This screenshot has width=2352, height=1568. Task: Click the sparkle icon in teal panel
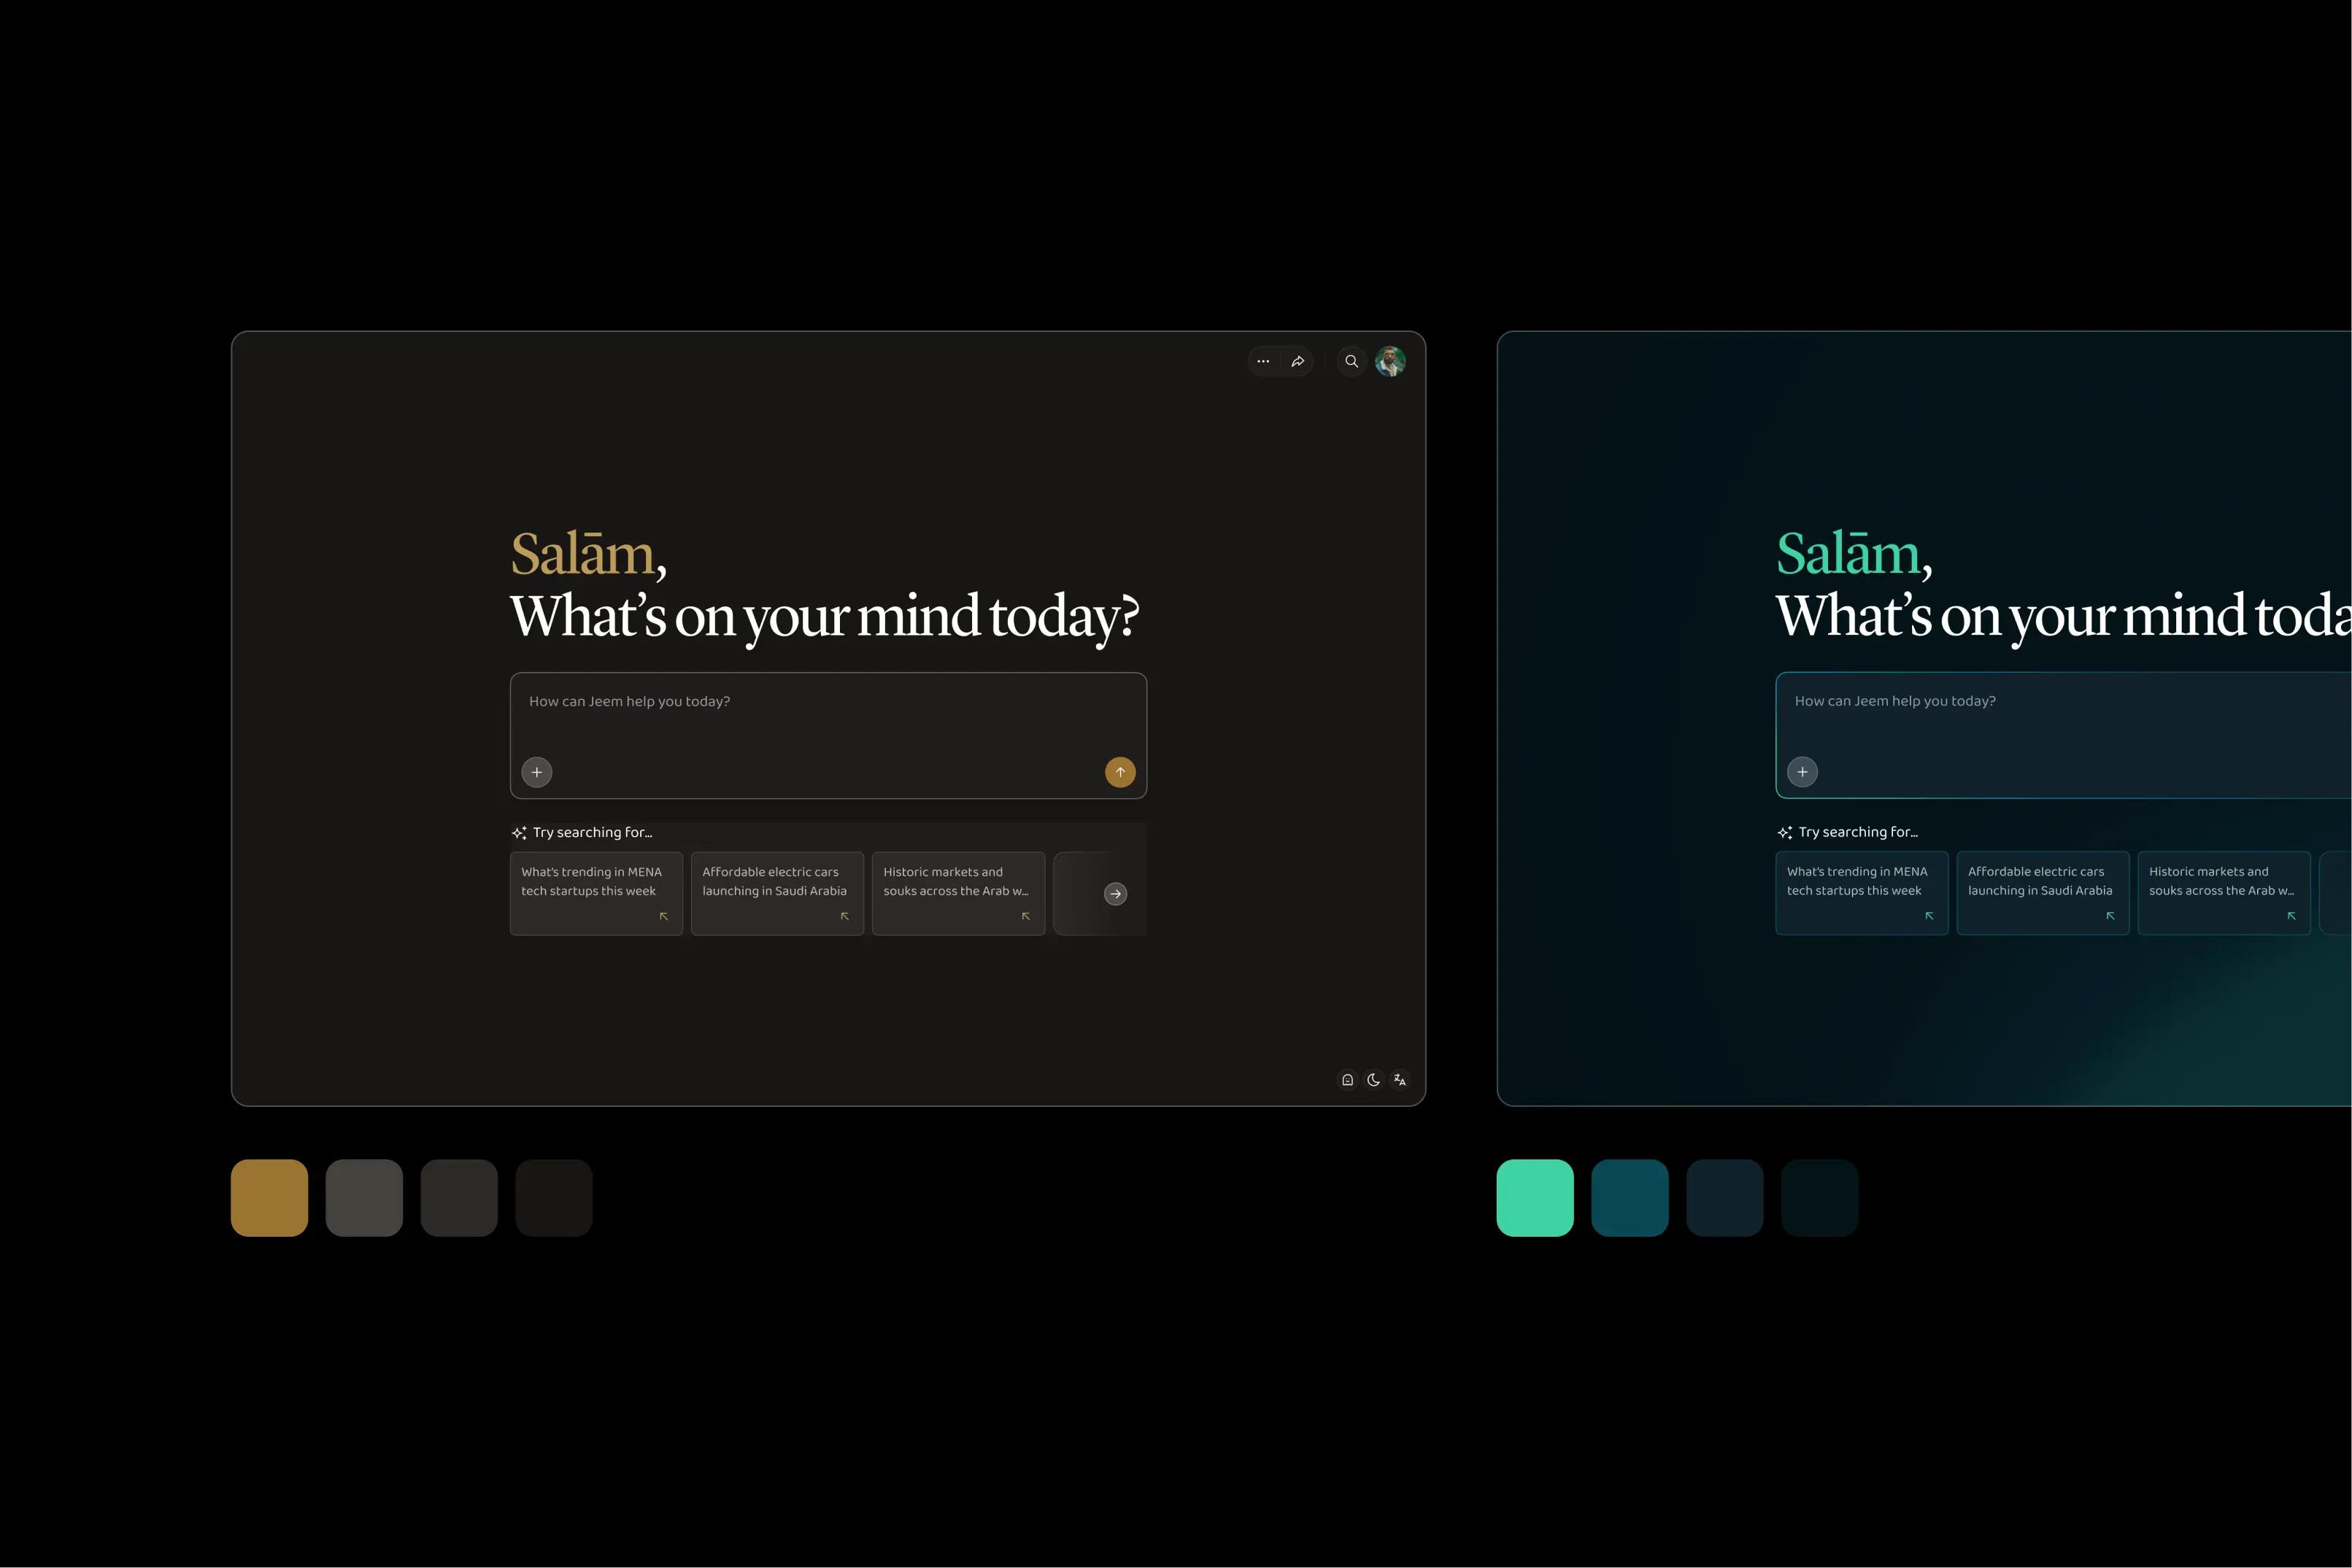coord(1785,833)
